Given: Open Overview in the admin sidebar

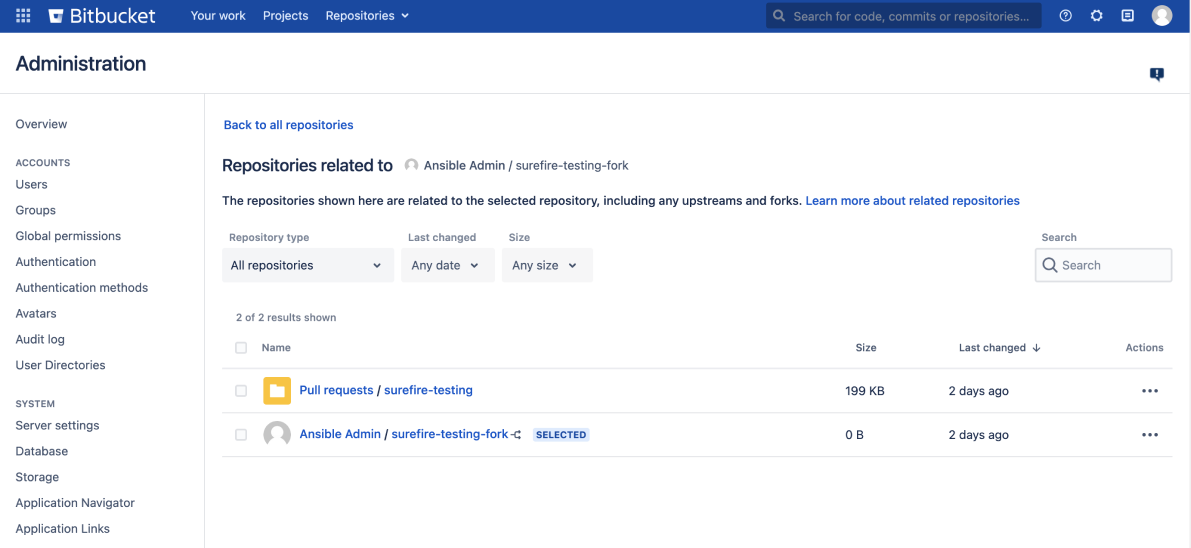Looking at the screenshot, I should coord(41,124).
